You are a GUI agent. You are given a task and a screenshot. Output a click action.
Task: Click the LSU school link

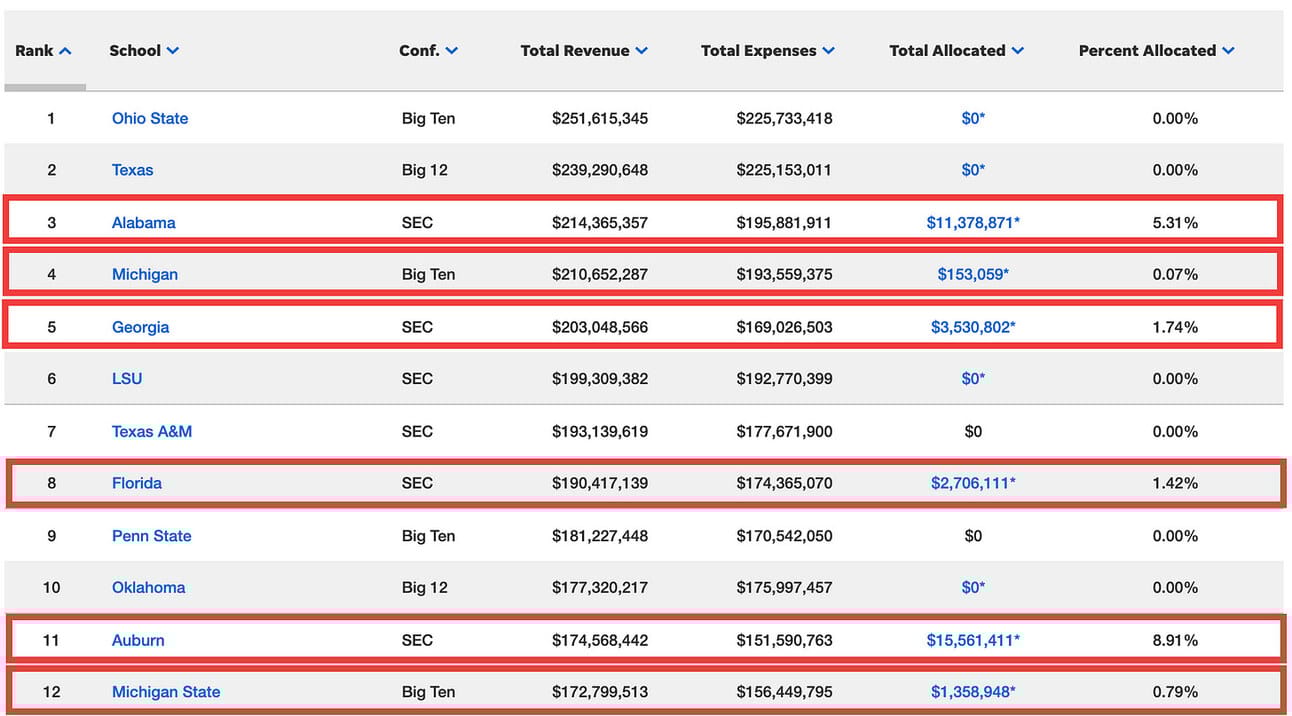[127, 378]
